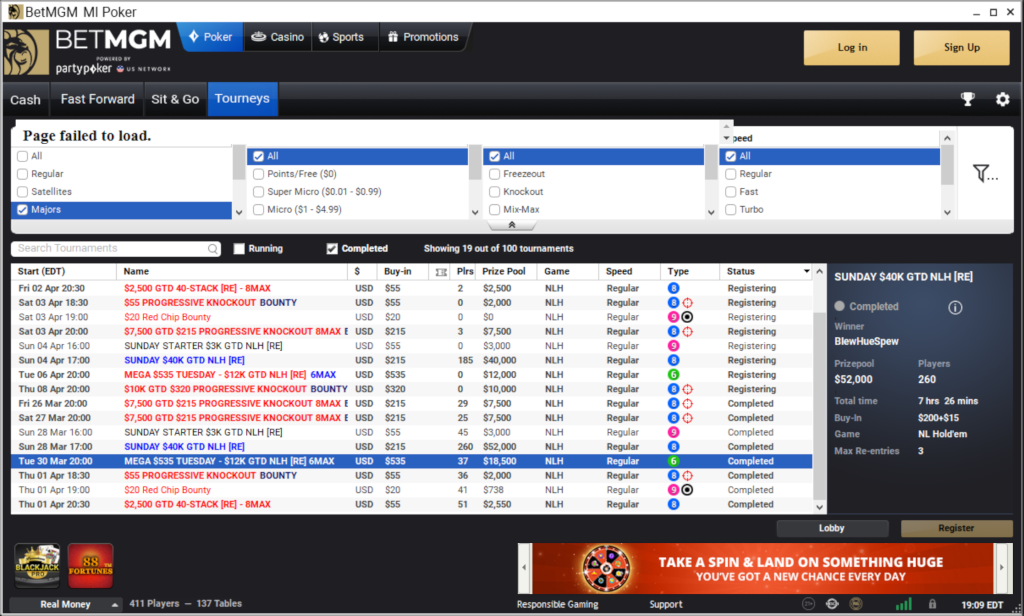Open the Take a Spin promo banner
The width and height of the screenshot is (1024, 616).
[763, 568]
